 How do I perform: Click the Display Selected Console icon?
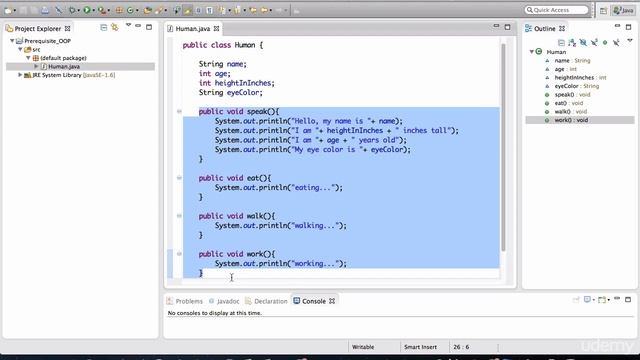(x=587, y=300)
